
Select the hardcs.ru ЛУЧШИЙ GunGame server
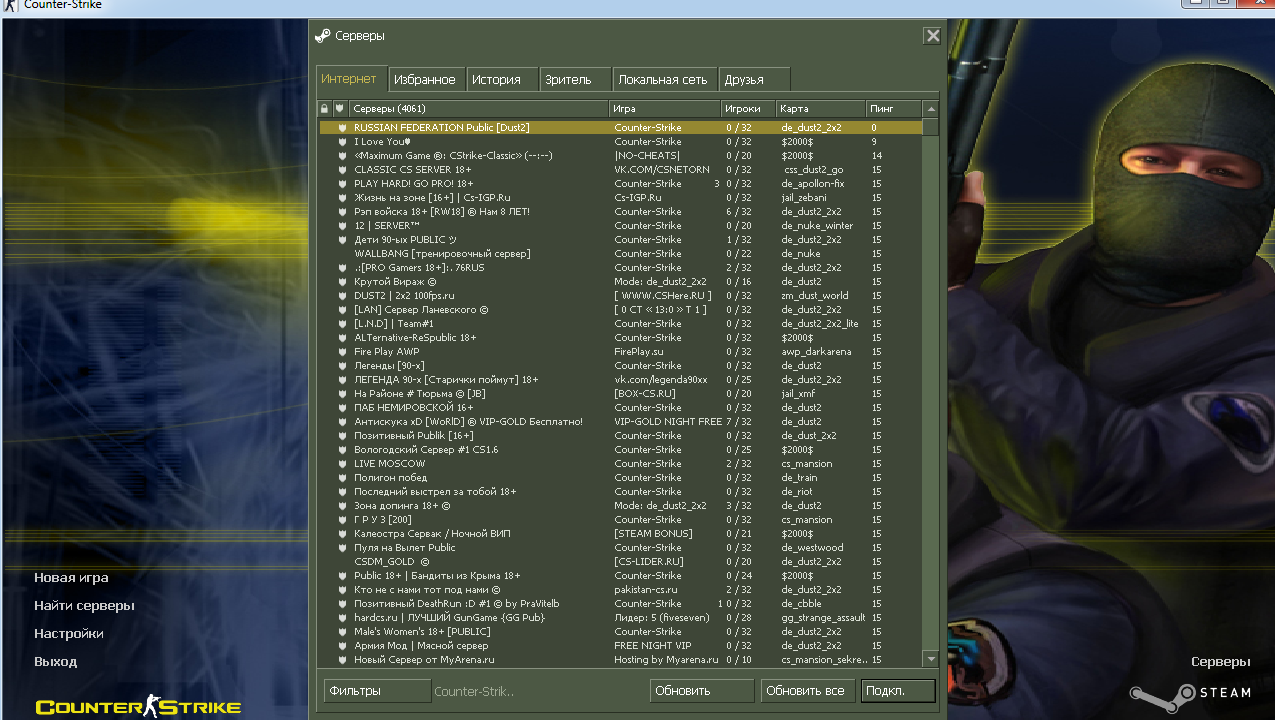620,618
